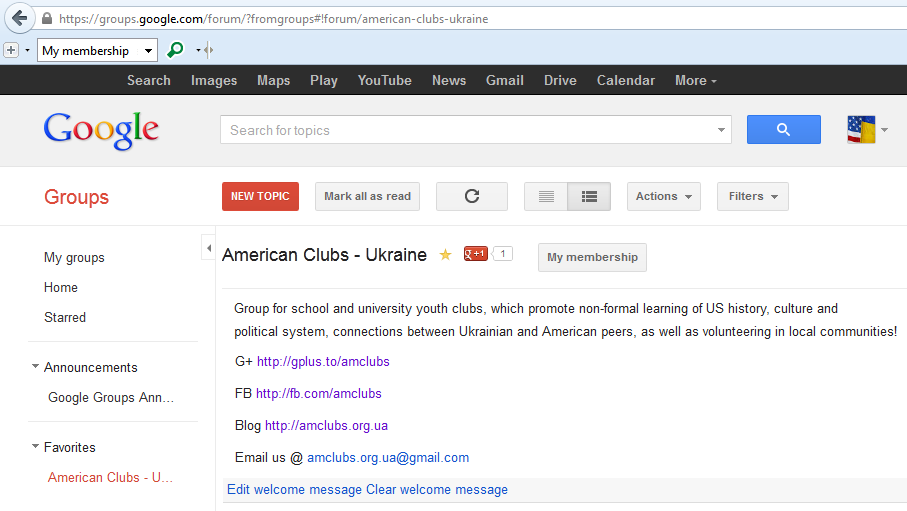Refresh the topic list

[x=472, y=196]
